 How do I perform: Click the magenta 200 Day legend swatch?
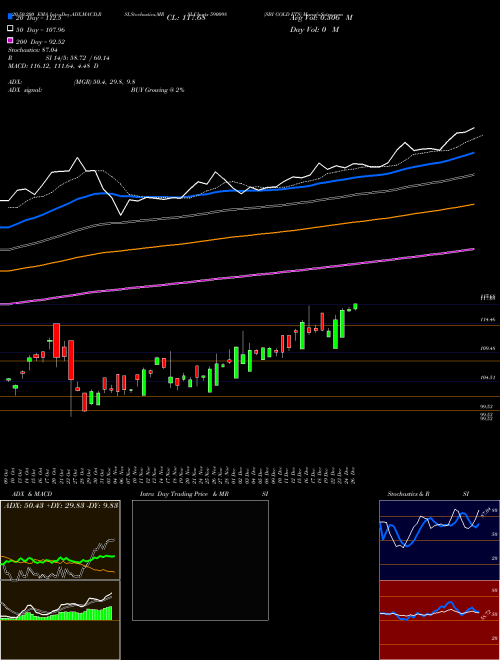[11, 40]
